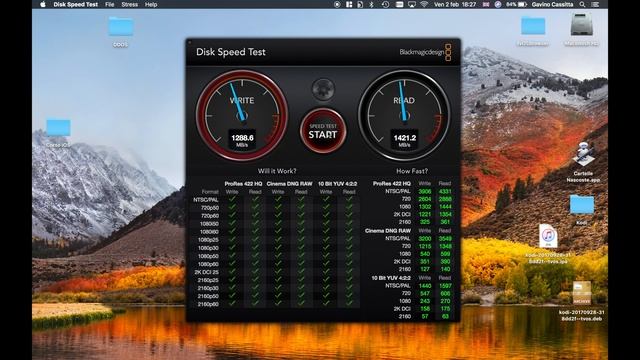The image size is (640, 360).
Task: Open the Notification Center icon
Action: (596, 4)
